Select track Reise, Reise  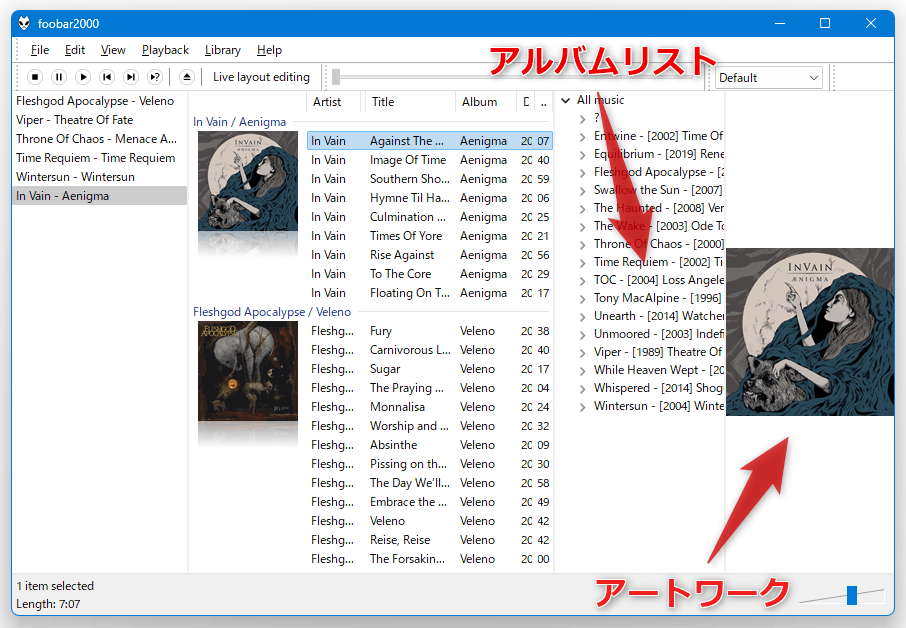point(430,540)
